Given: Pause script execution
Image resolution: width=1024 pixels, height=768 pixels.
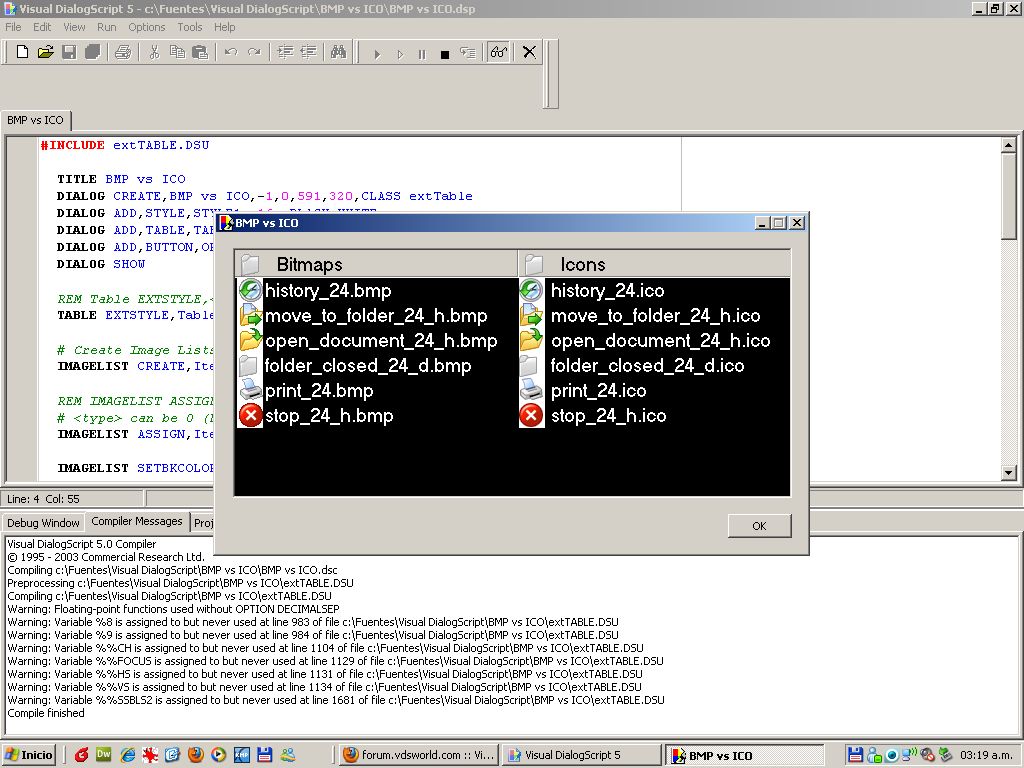Looking at the screenshot, I should point(422,54).
